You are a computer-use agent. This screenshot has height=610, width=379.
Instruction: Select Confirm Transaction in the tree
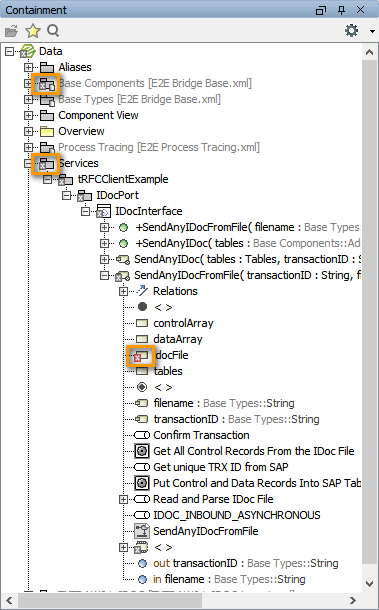[201, 435]
